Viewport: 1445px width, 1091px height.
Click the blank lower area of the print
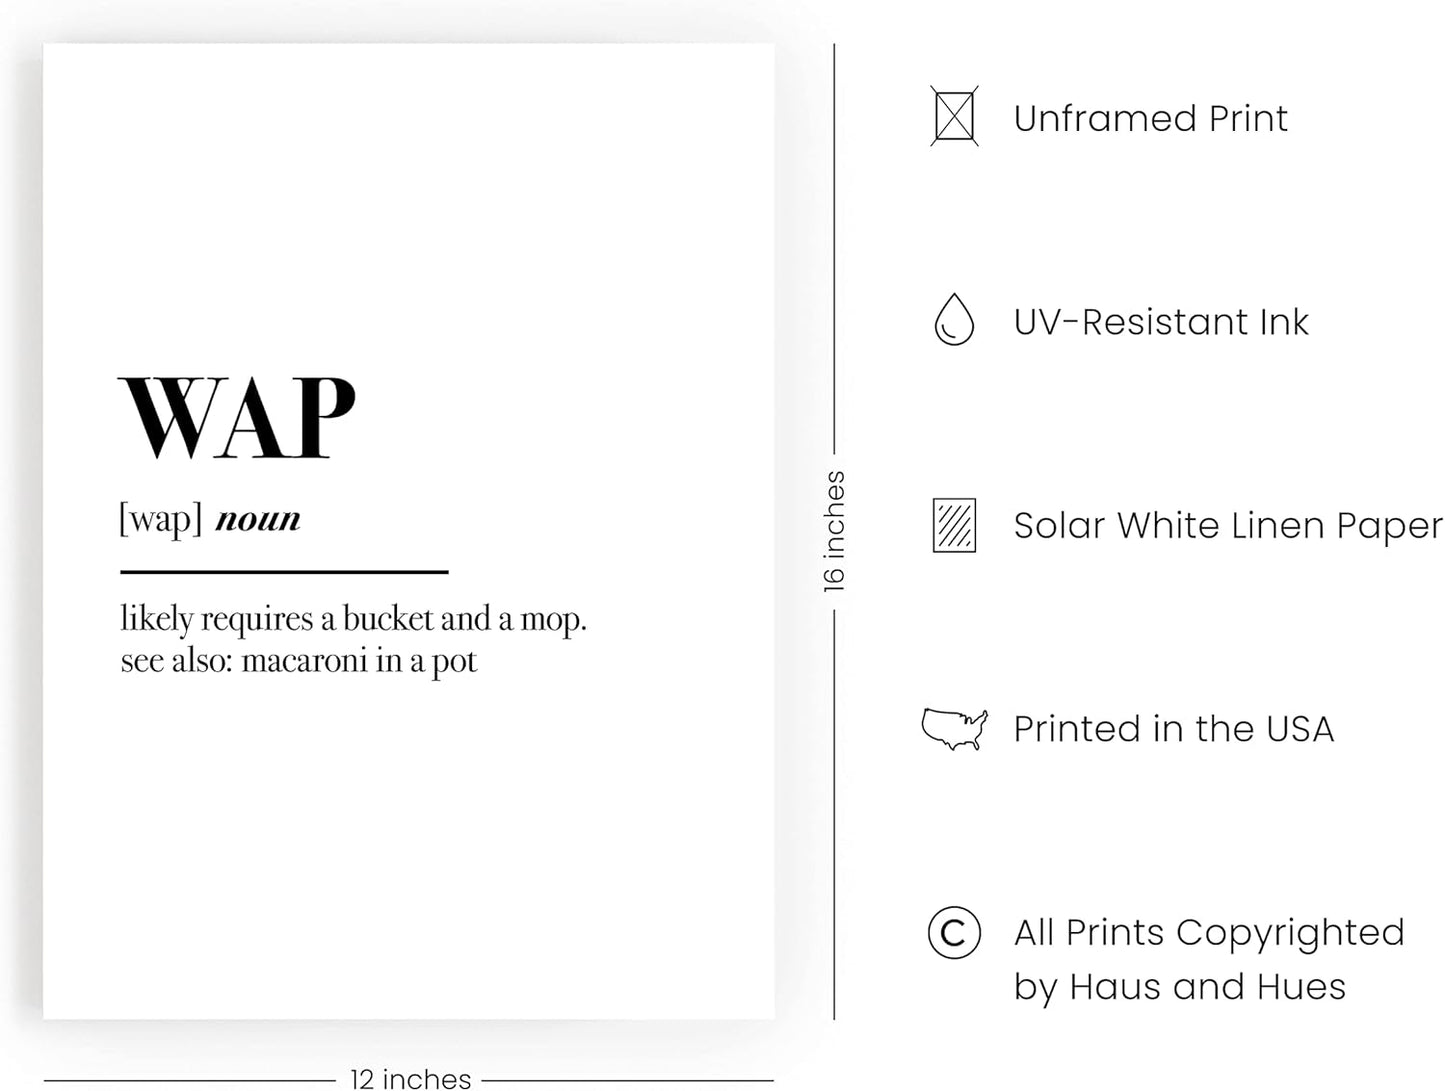tap(409, 850)
